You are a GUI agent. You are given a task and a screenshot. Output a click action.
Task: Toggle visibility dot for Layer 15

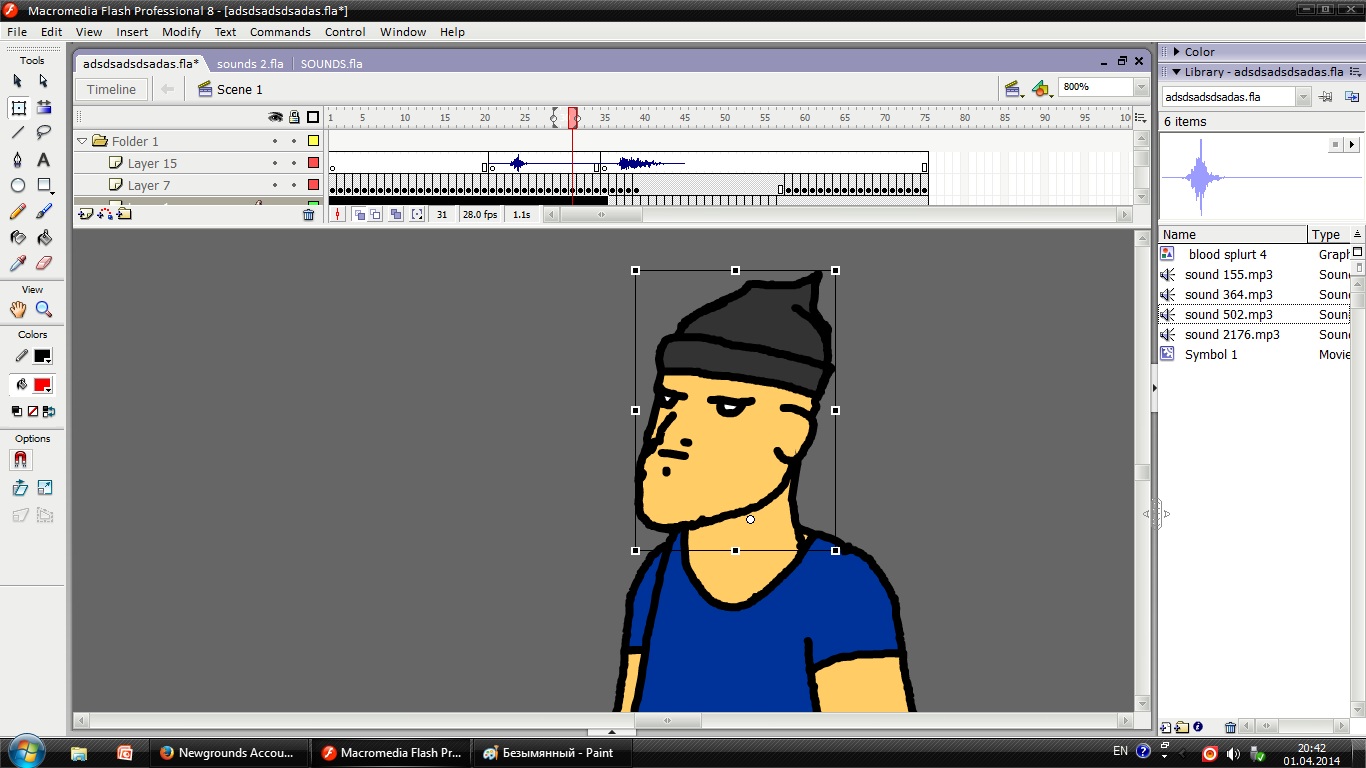275,163
